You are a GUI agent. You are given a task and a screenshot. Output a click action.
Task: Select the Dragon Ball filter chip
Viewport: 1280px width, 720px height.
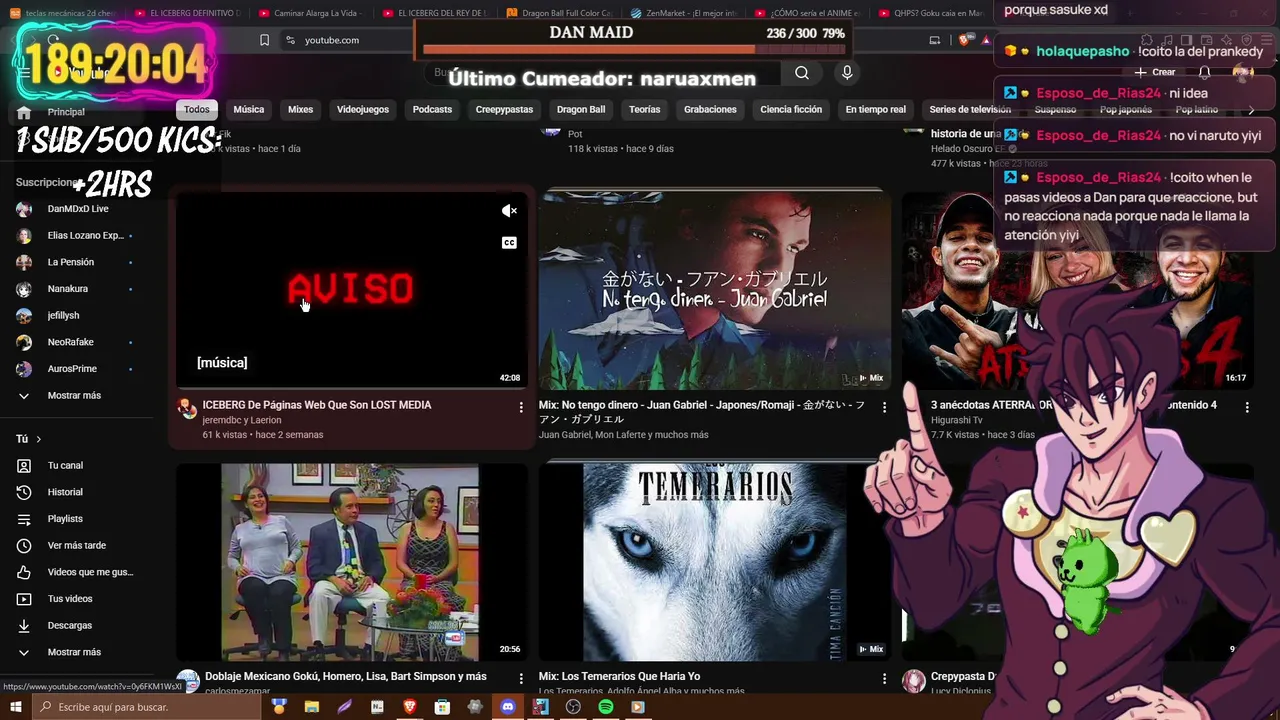(581, 110)
